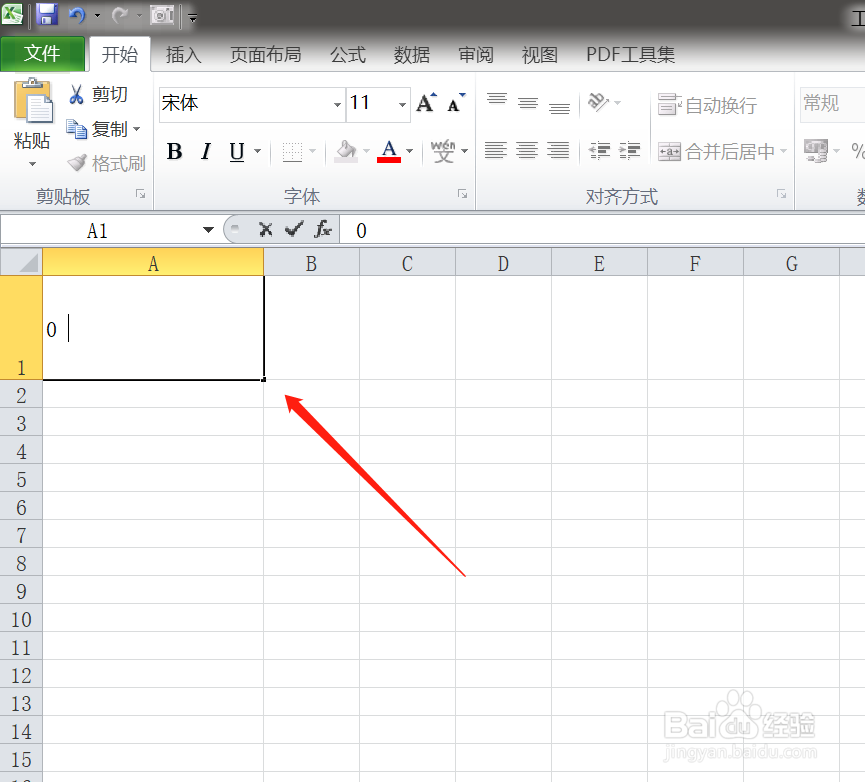
Task: Click the fill color paint bucket icon
Action: [346, 151]
